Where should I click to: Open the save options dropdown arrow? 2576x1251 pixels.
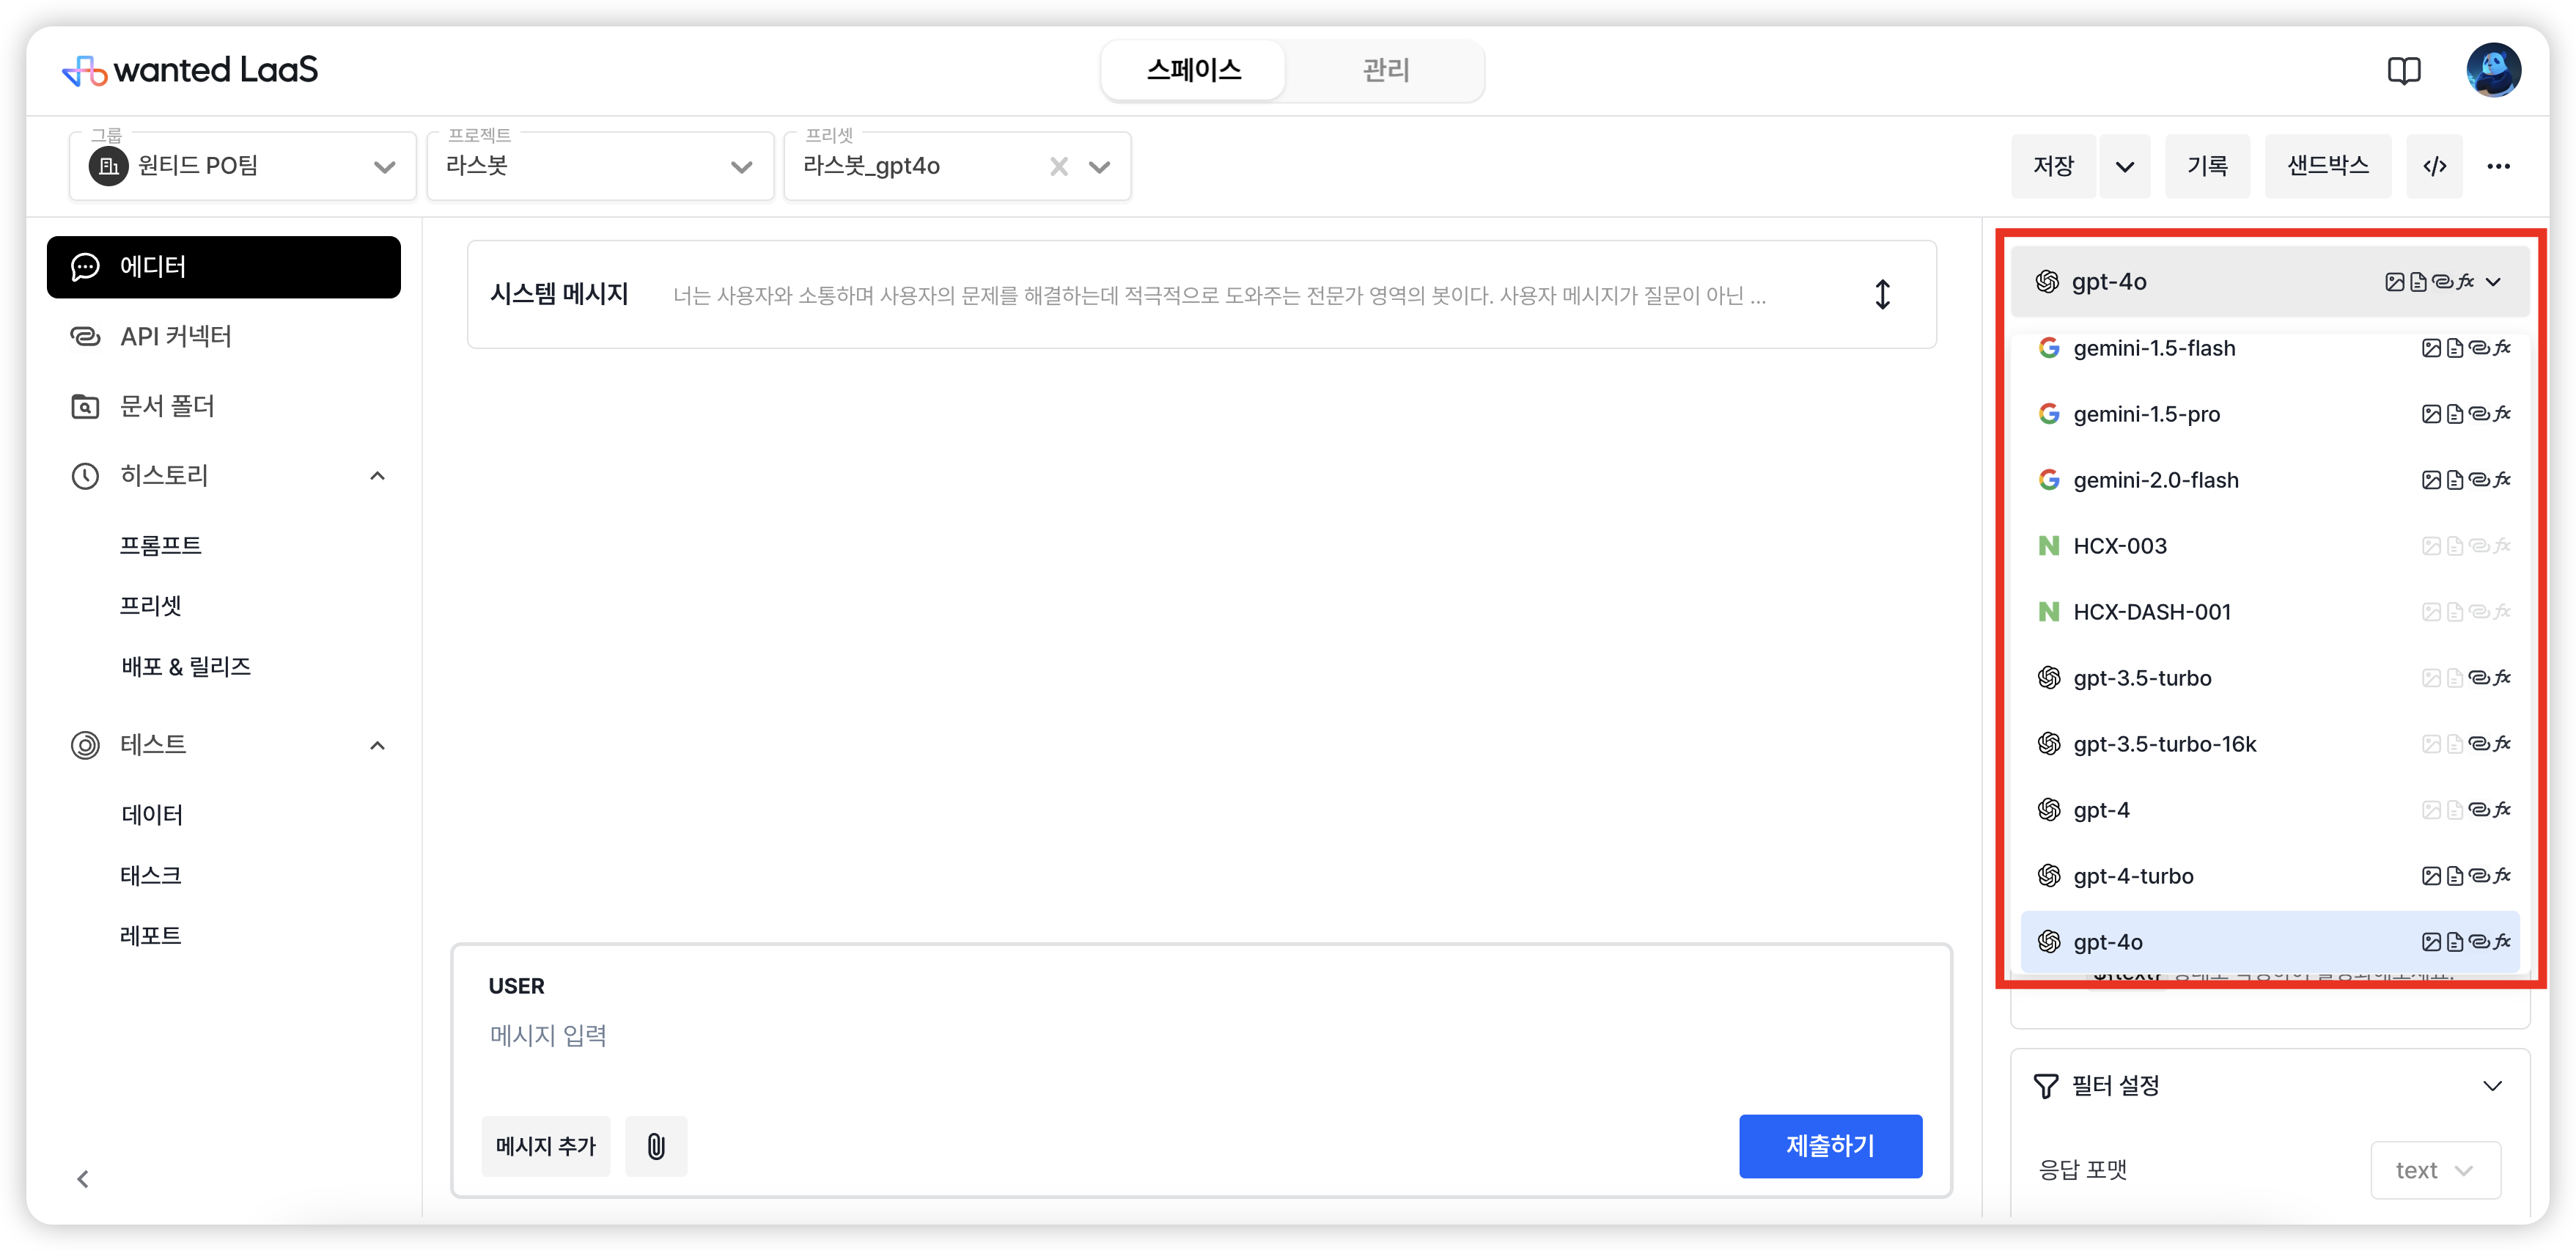coord(2125,166)
